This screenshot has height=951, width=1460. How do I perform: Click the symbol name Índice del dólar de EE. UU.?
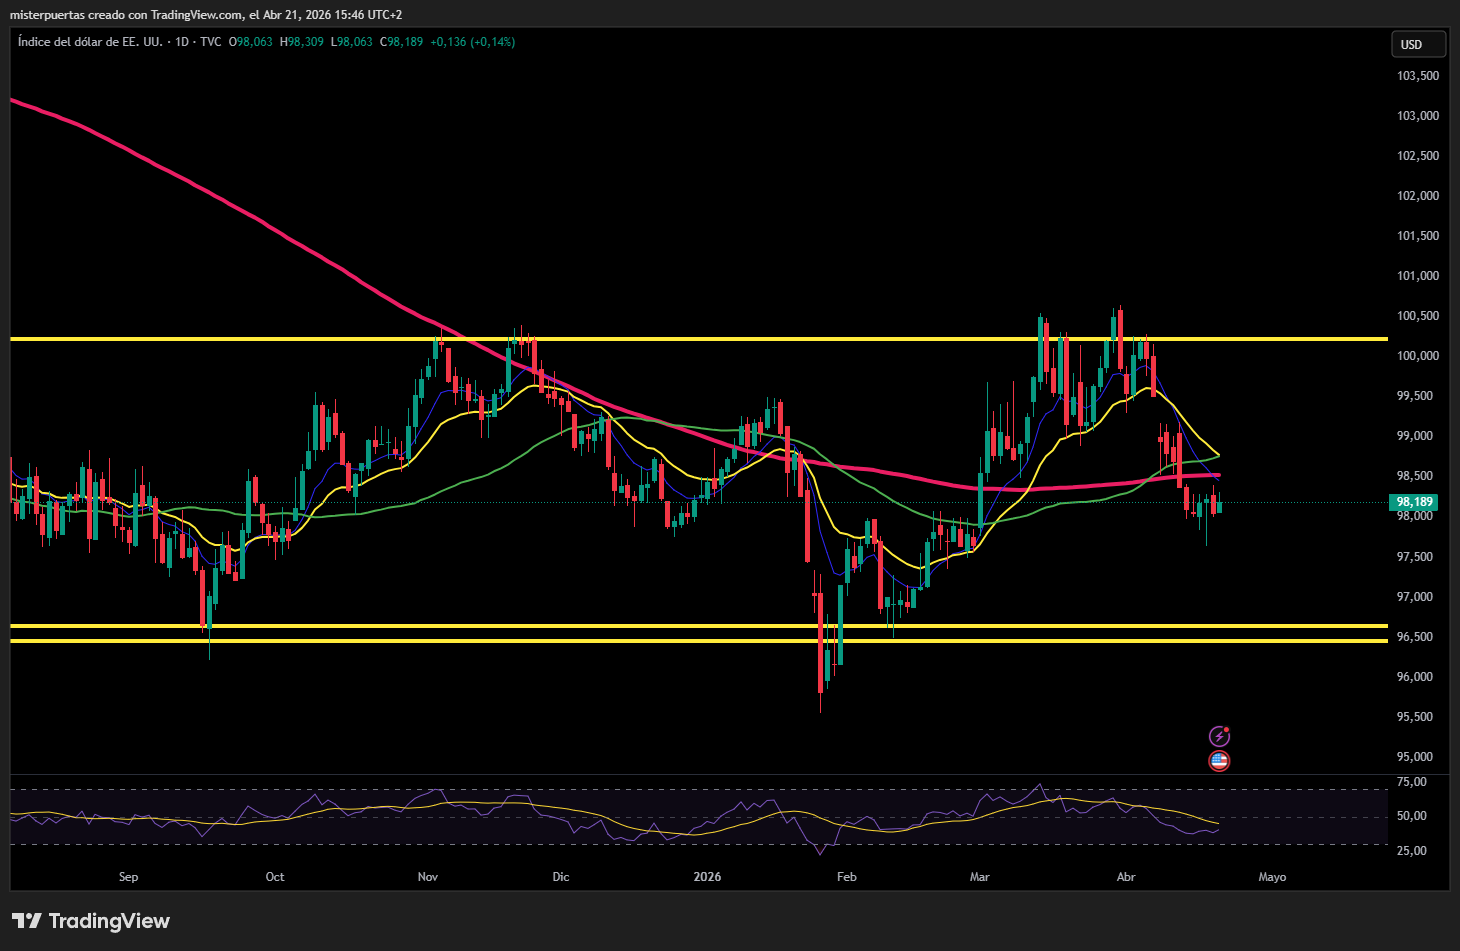[x=90, y=42]
